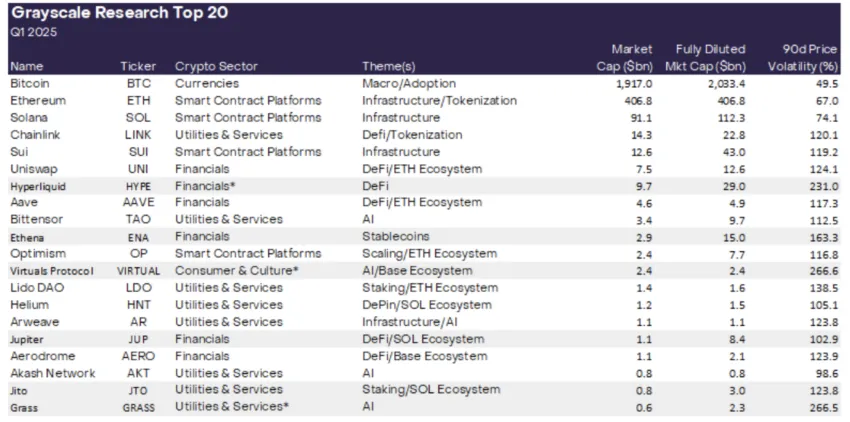Select the Lido DAO name cell

[35, 287]
